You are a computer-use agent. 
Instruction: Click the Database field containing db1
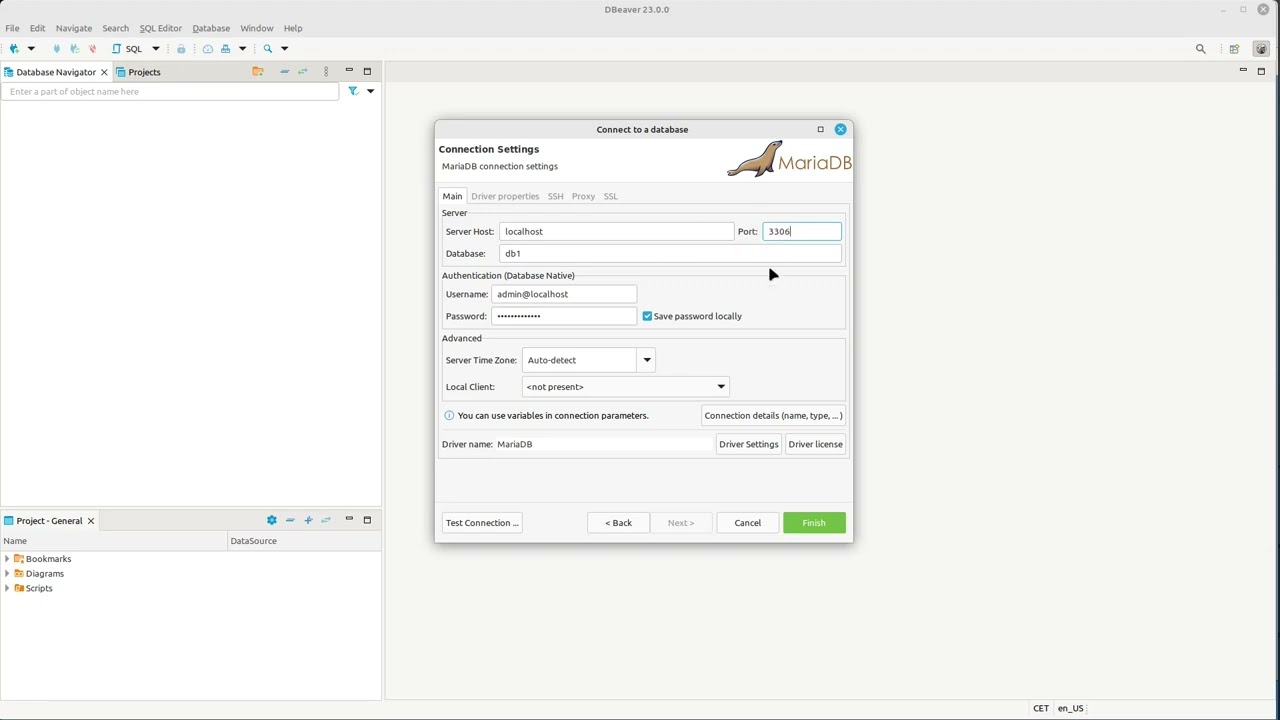[670, 253]
